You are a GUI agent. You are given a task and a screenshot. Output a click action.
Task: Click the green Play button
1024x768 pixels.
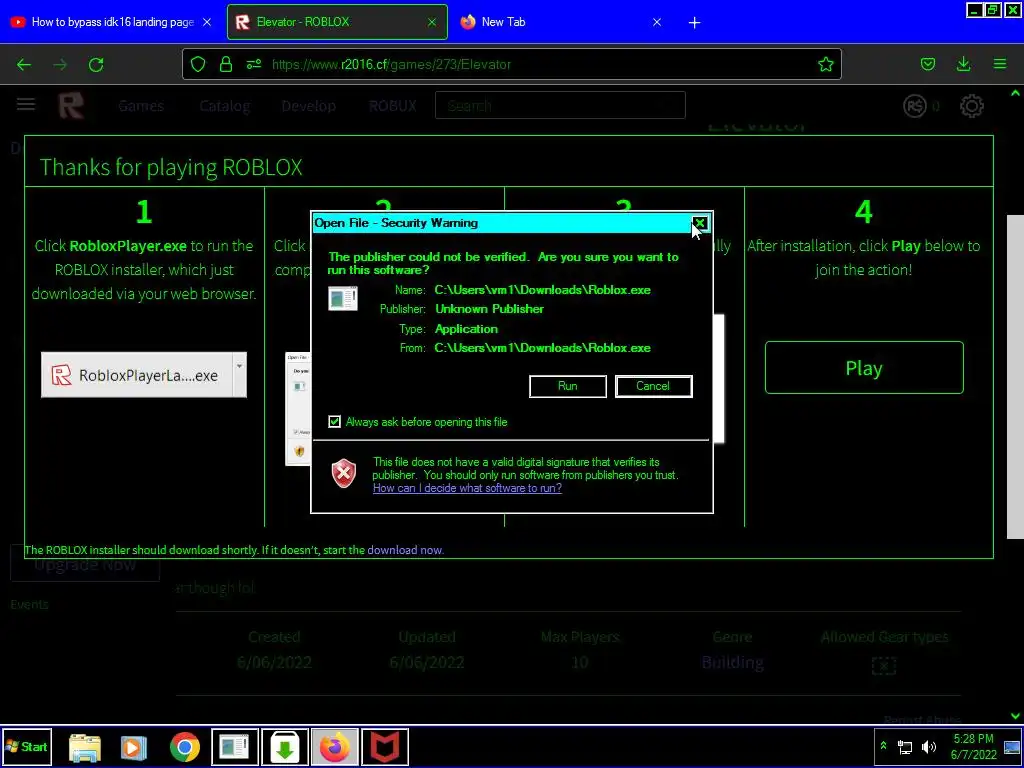point(864,368)
